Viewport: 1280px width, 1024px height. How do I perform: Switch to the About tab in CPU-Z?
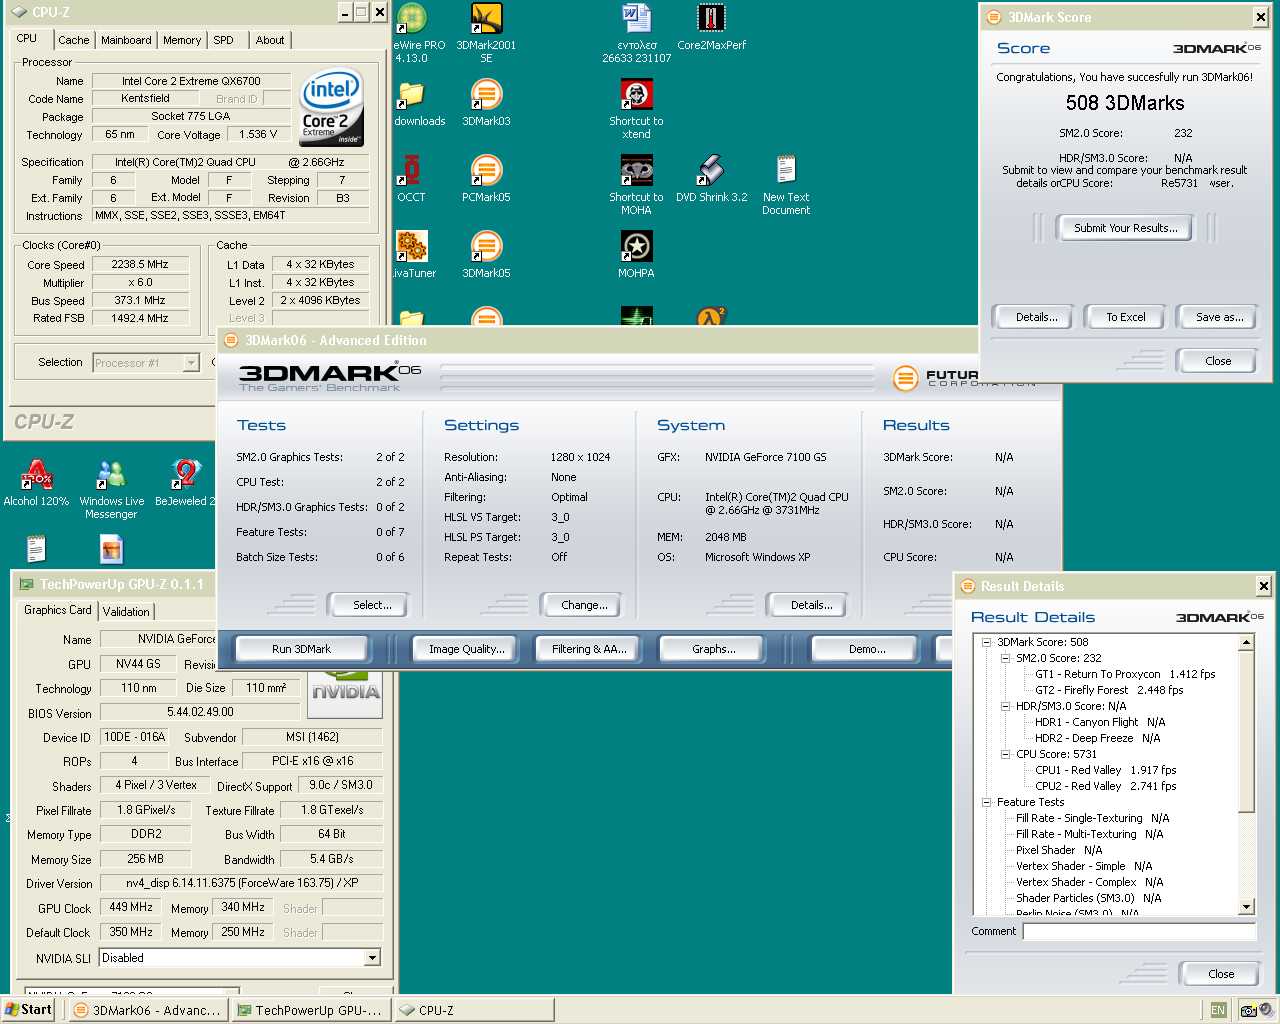coord(270,40)
